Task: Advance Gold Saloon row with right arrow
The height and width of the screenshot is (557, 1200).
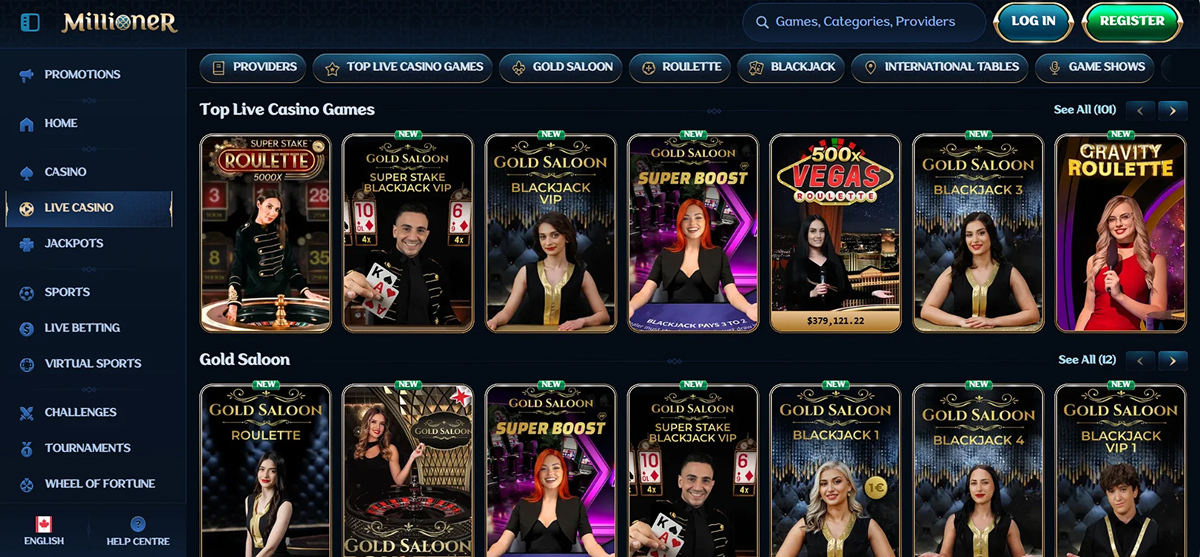Action: pos(1173,360)
